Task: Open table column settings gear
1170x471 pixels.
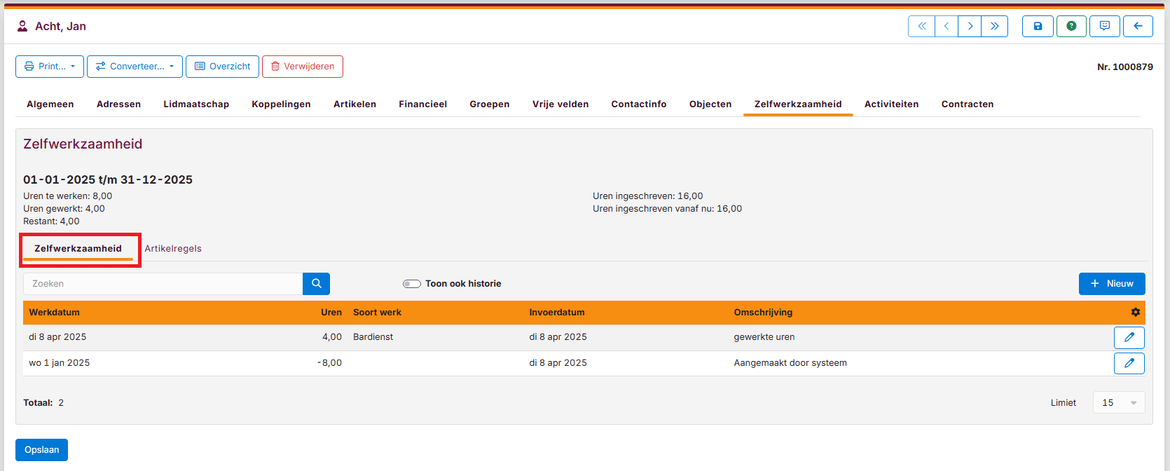Action: tap(1135, 313)
